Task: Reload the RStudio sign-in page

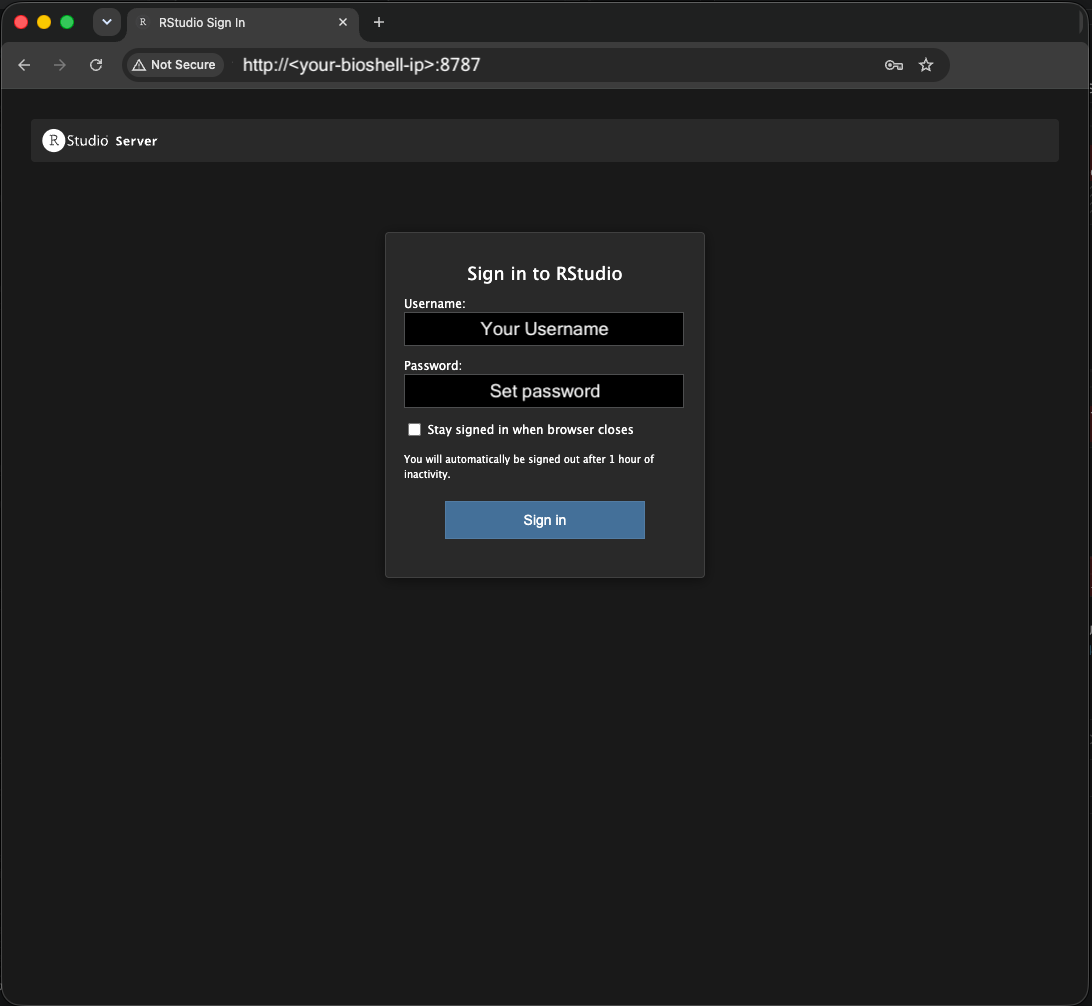Action: 96,65
